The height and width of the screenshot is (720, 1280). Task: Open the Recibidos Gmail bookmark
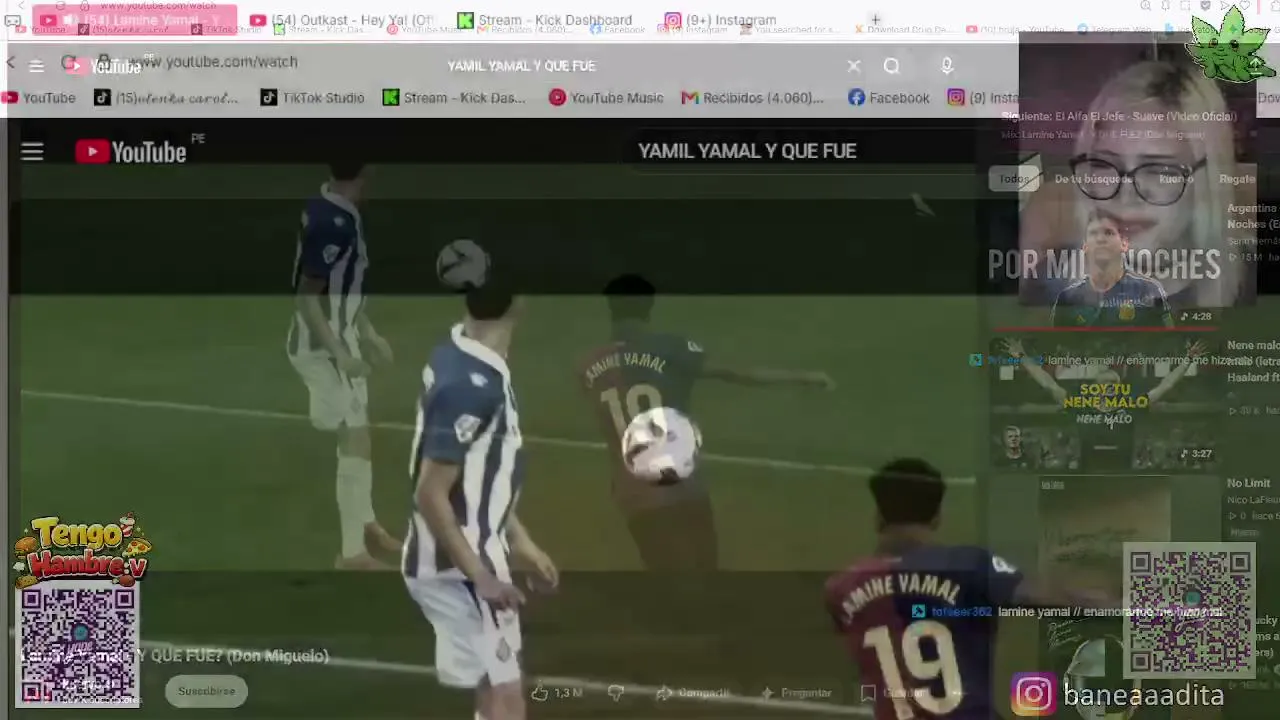pyautogui.click(x=752, y=97)
